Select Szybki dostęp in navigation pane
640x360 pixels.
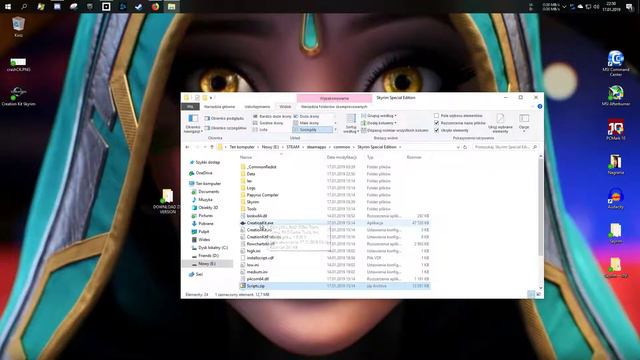tap(208, 162)
